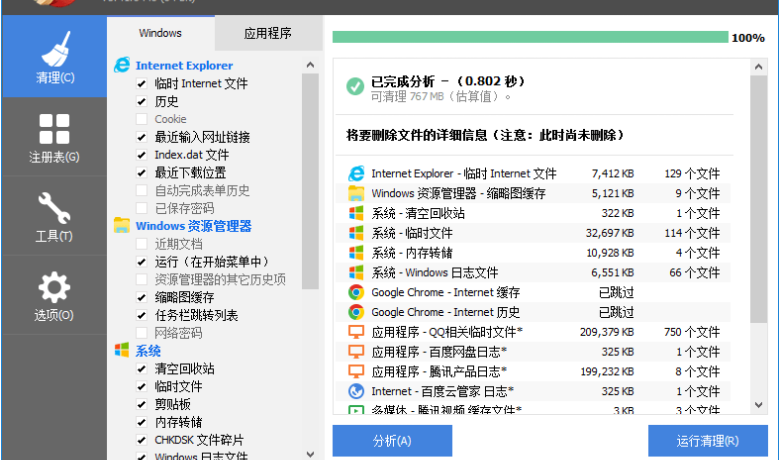Image resolution: width=780 pixels, height=460 pixels.
Task: Click folder icon beside 缩略图缓存 result row
Action: click(356, 193)
